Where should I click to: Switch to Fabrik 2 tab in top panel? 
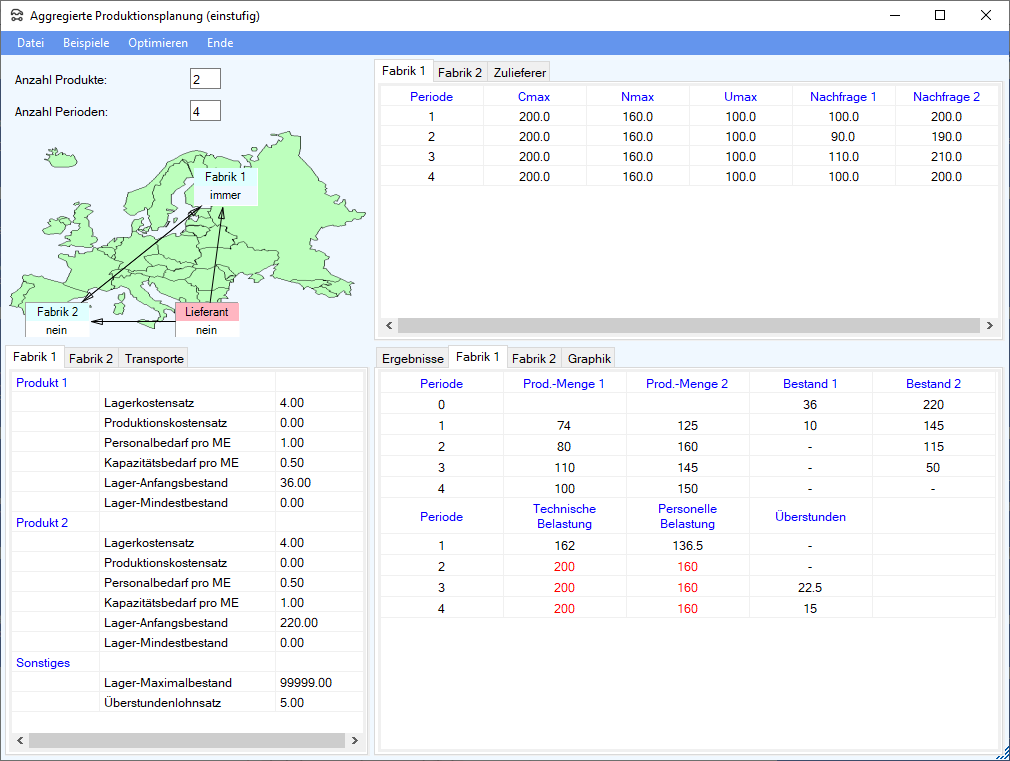(x=460, y=72)
